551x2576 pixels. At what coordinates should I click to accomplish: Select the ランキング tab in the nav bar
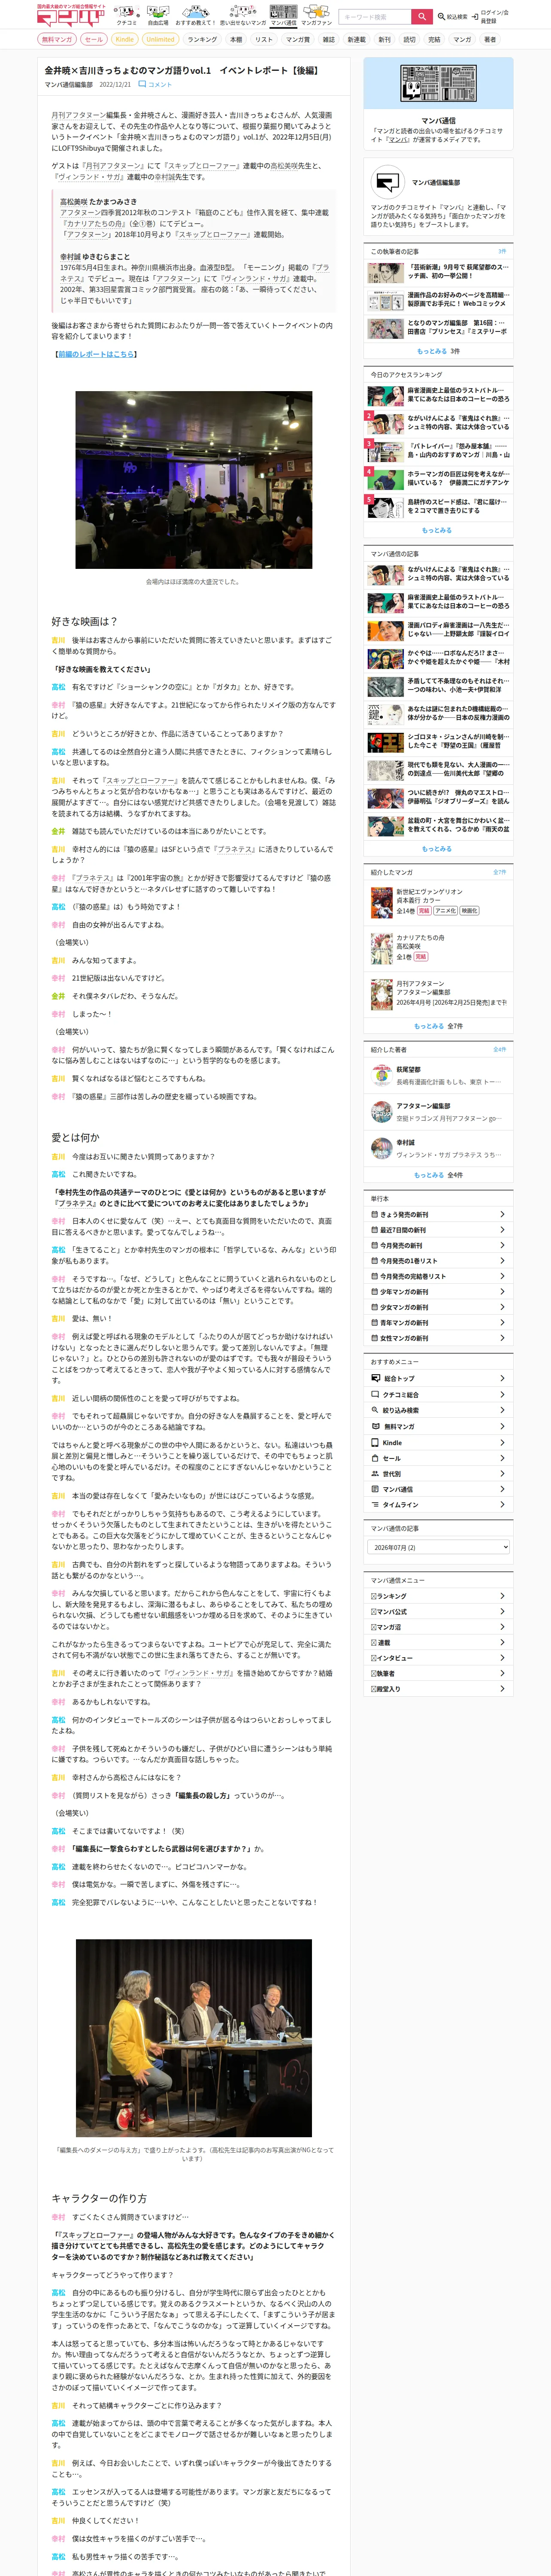click(x=202, y=40)
